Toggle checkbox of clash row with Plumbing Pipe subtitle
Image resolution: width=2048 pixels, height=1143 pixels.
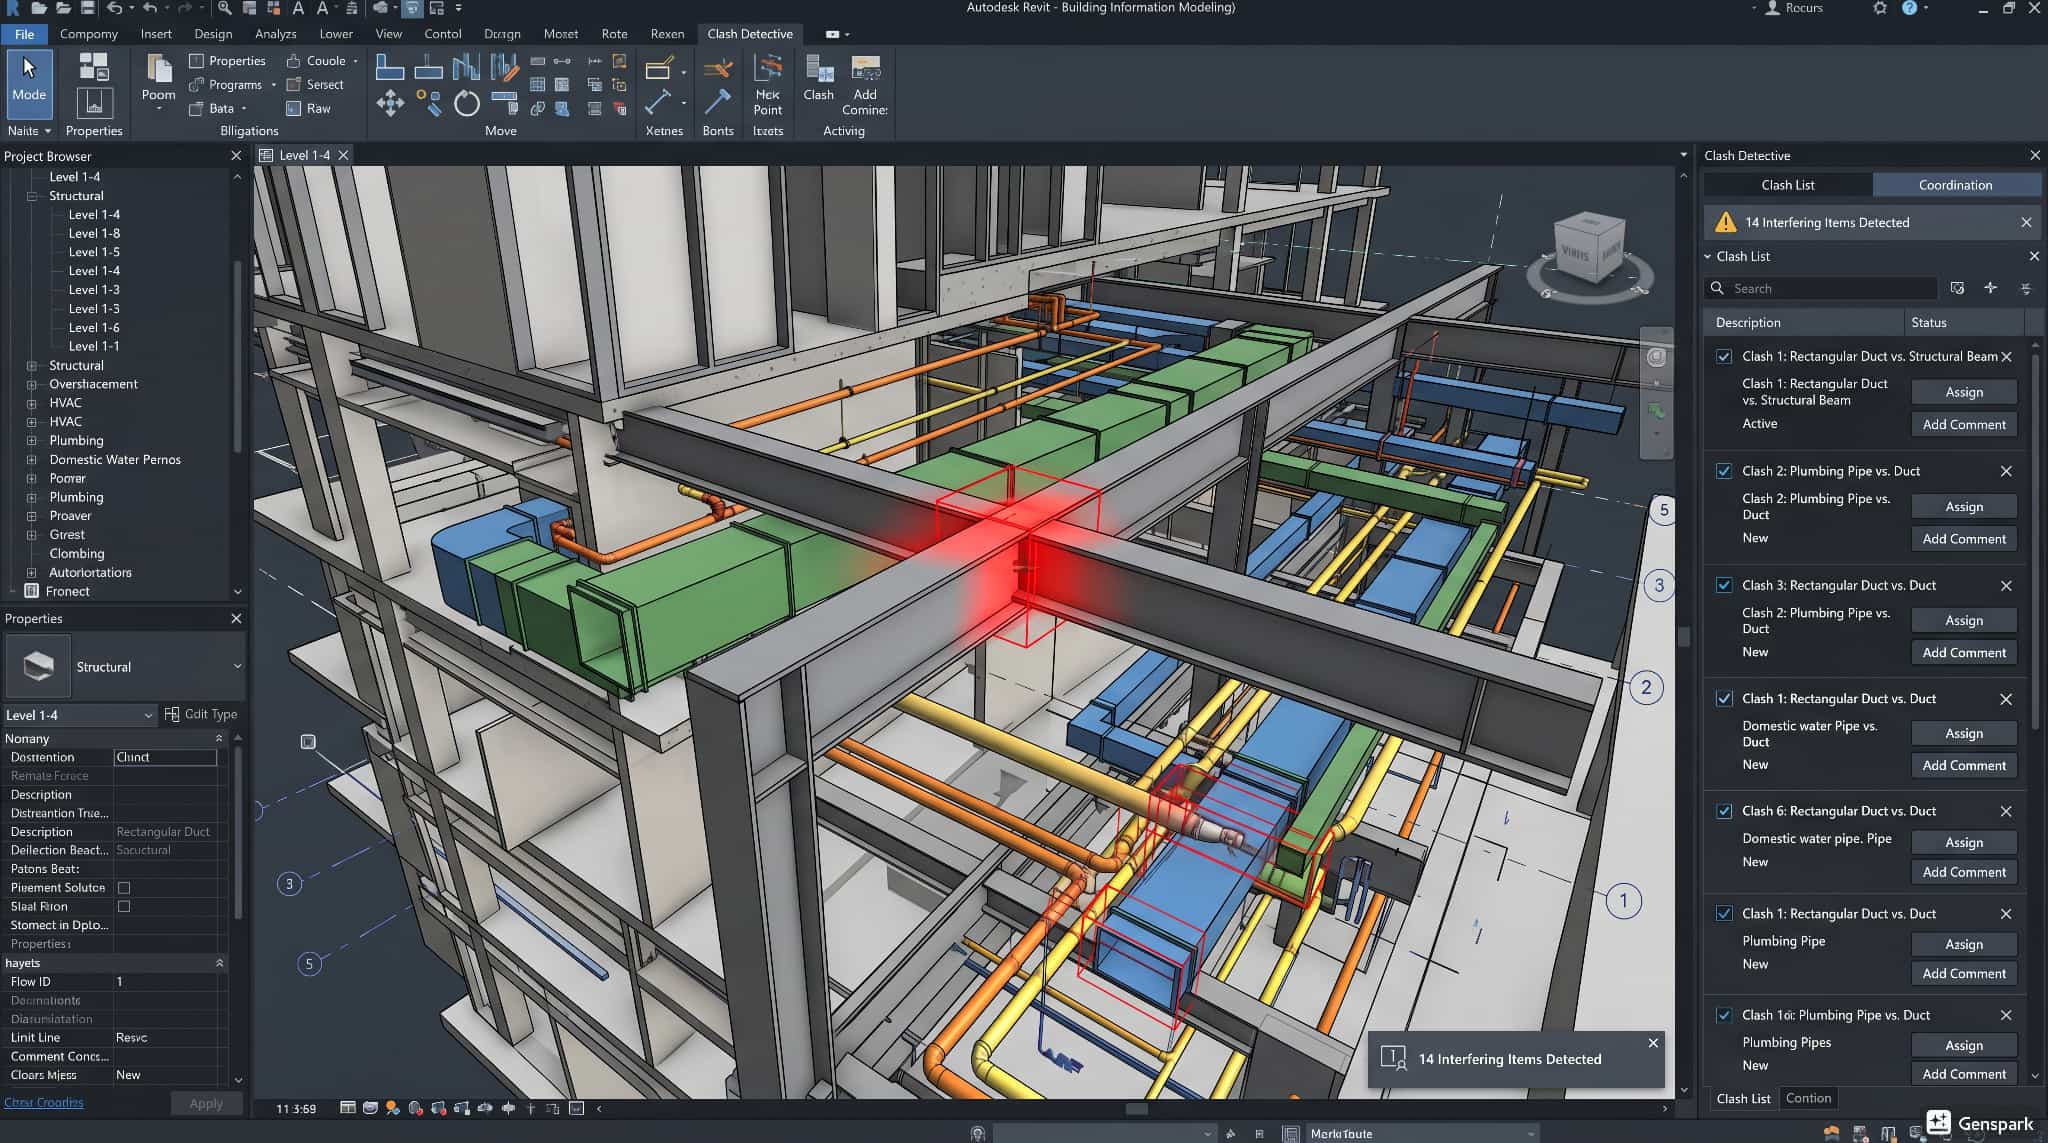[1724, 914]
